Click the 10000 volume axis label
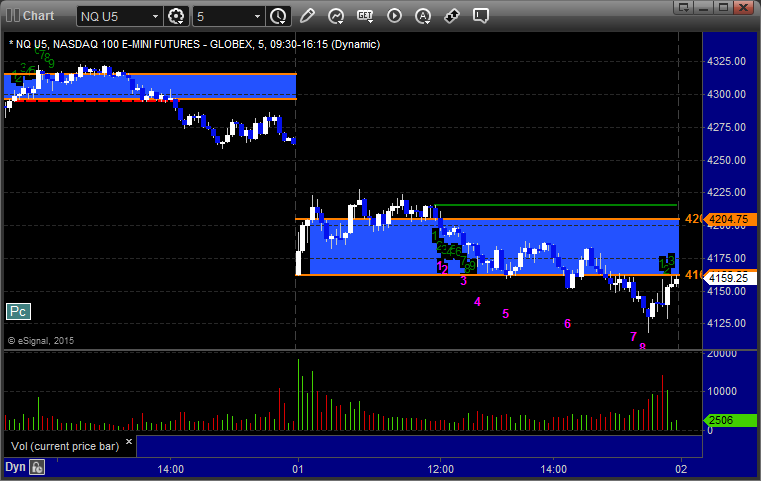The image size is (761, 481). click(722, 391)
